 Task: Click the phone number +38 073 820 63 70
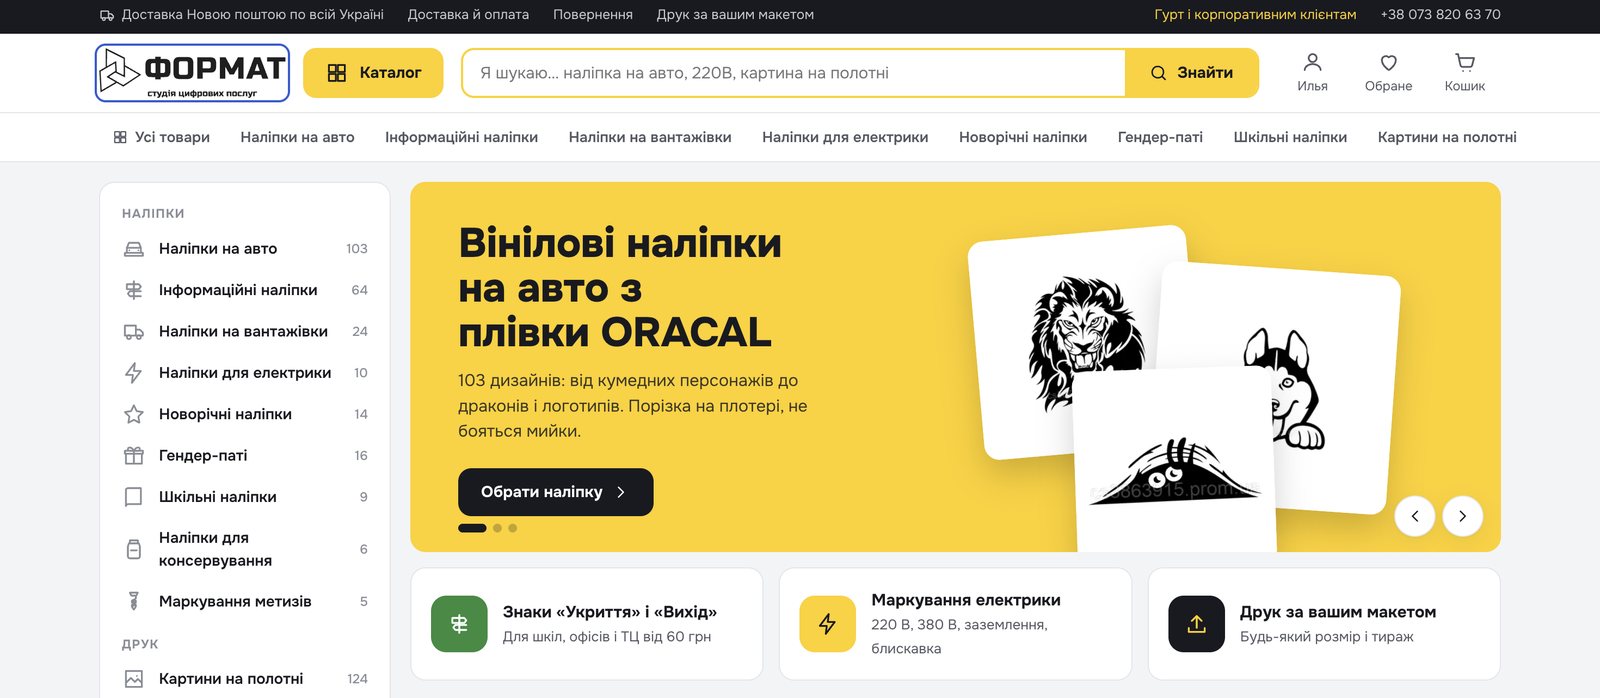click(1440, 15)
